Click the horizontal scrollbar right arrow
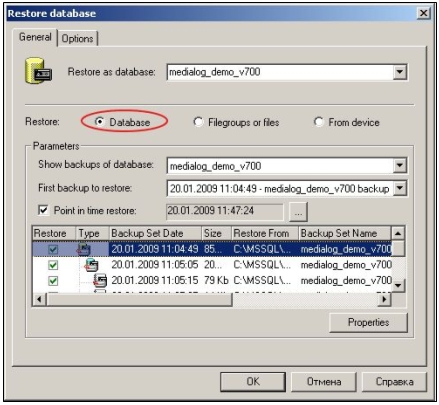The height and width of the screenshot is (405, 439). click(x=384, y=299)
